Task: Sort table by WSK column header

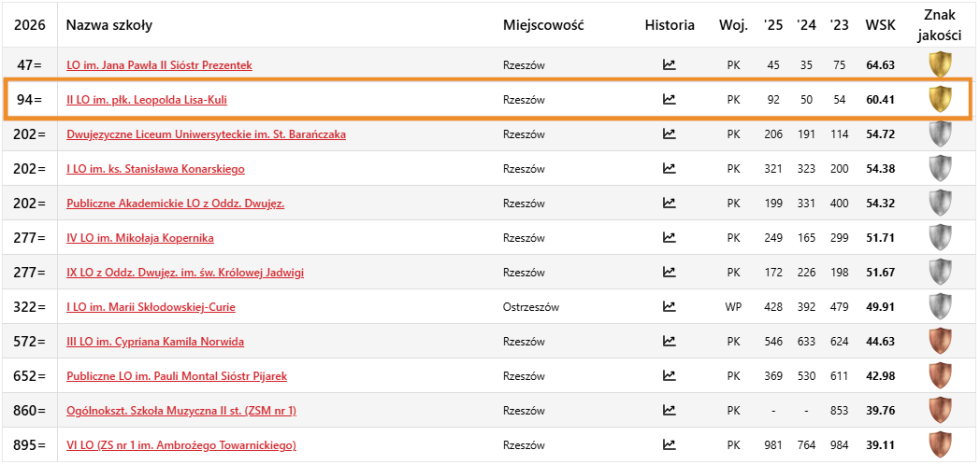Action: coord(880,25)
